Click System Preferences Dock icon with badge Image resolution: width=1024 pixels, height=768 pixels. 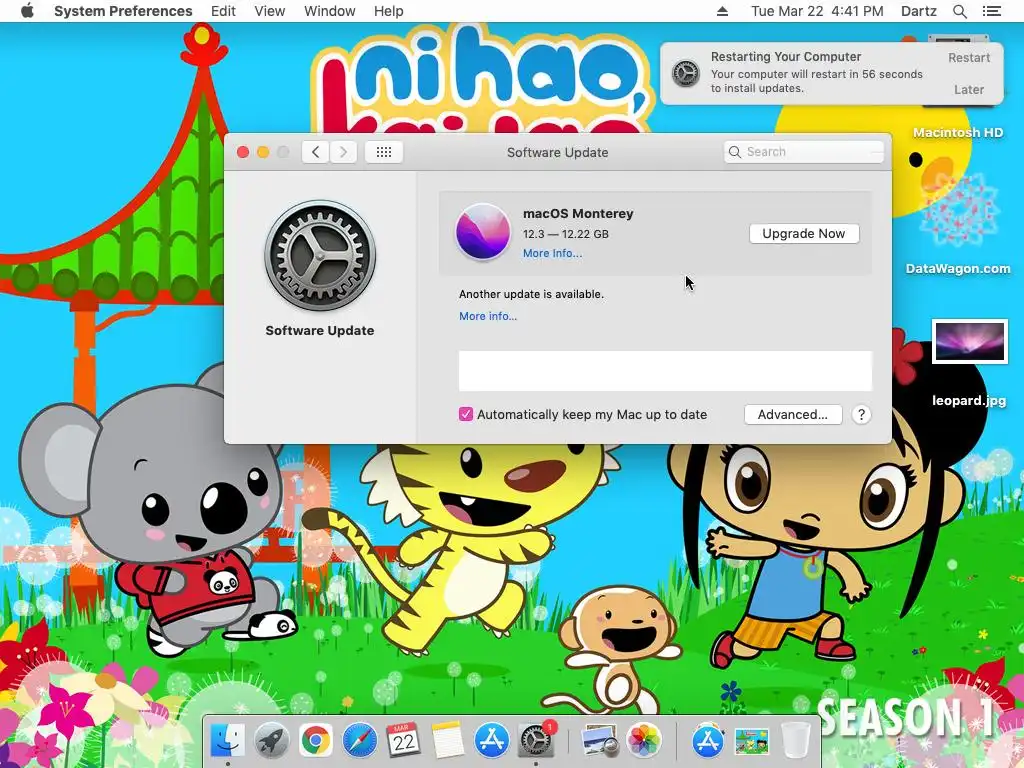pyautogui.click(x=536, y=741)
